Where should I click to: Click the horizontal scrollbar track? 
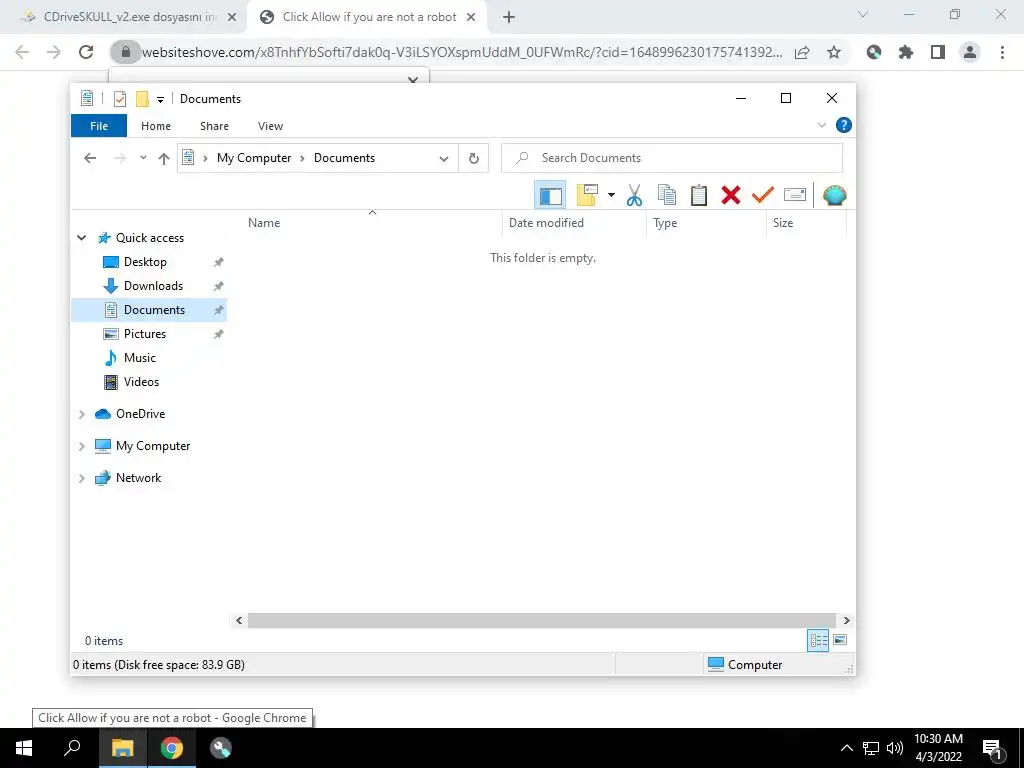[542, 620]
